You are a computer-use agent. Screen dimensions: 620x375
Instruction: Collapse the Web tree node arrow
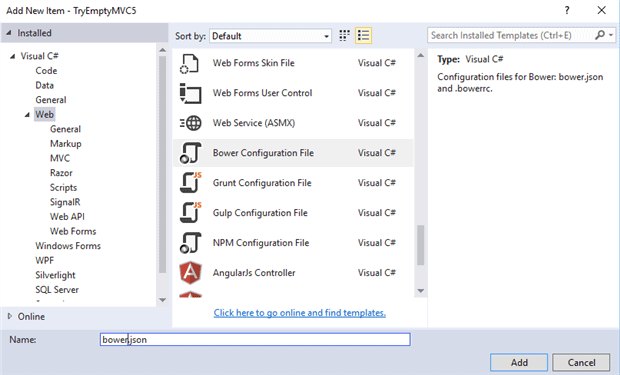tap(27, 115)
